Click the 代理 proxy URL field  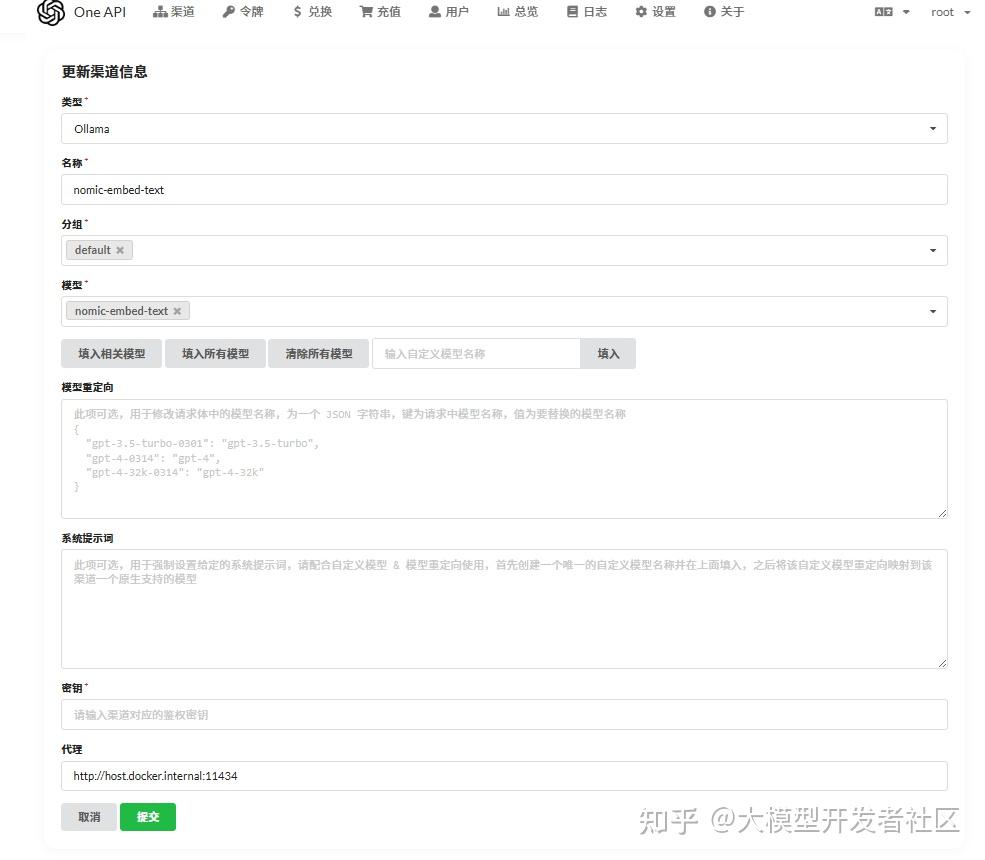coord(504,776)
